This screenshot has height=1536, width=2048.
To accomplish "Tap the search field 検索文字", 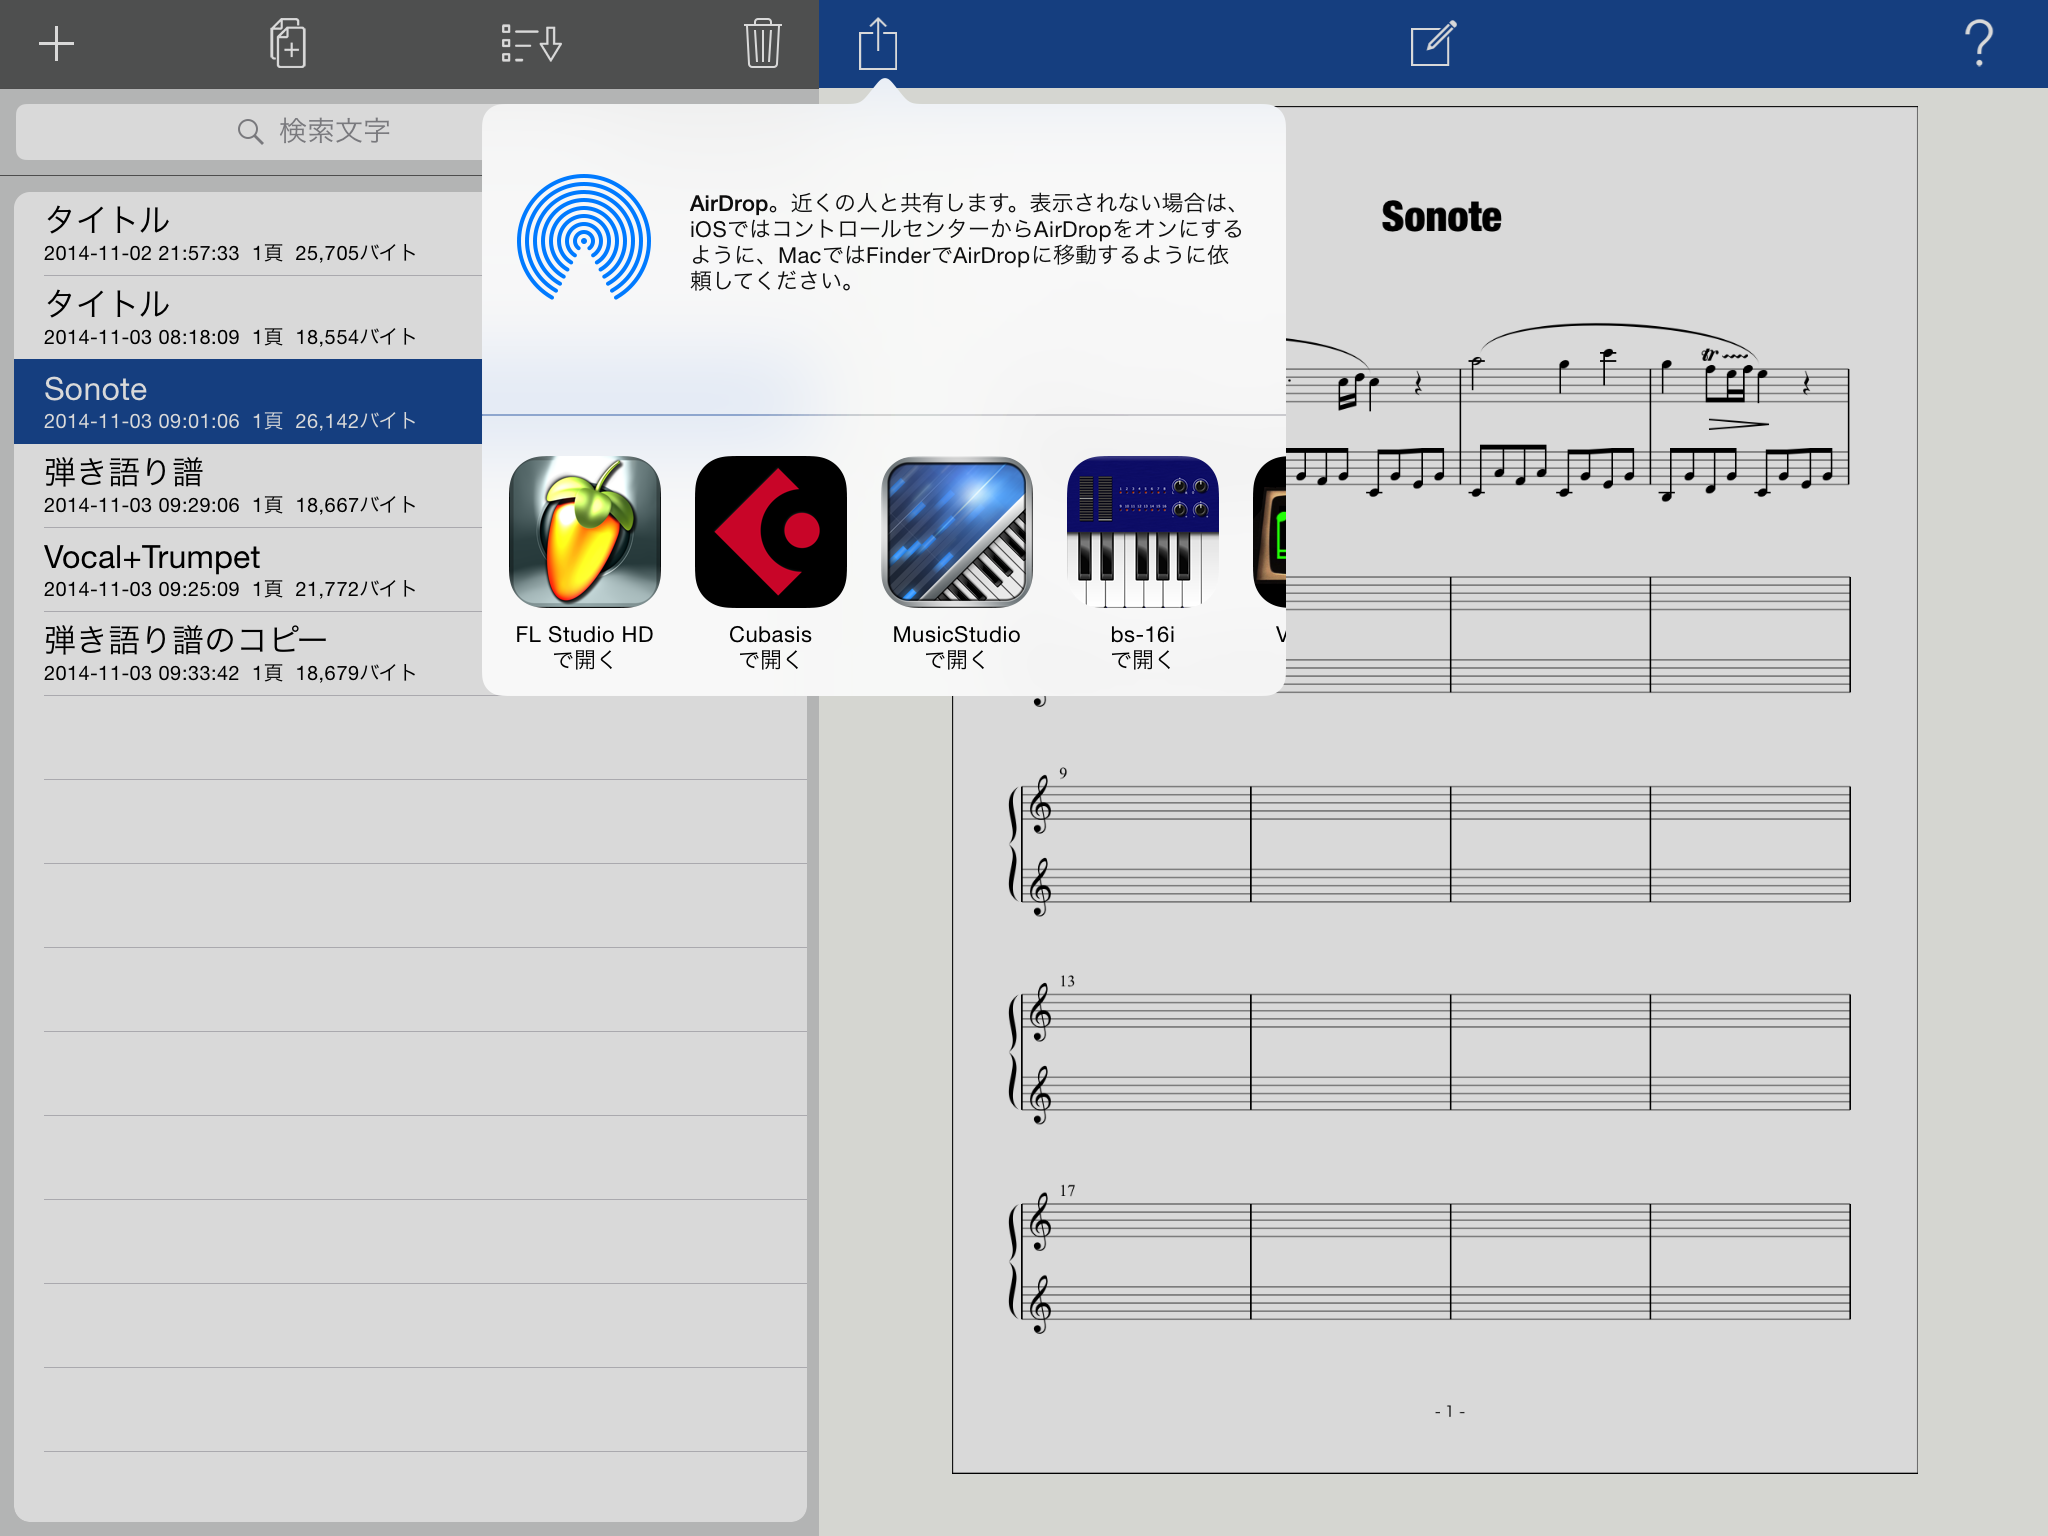I will coord(250,131).
